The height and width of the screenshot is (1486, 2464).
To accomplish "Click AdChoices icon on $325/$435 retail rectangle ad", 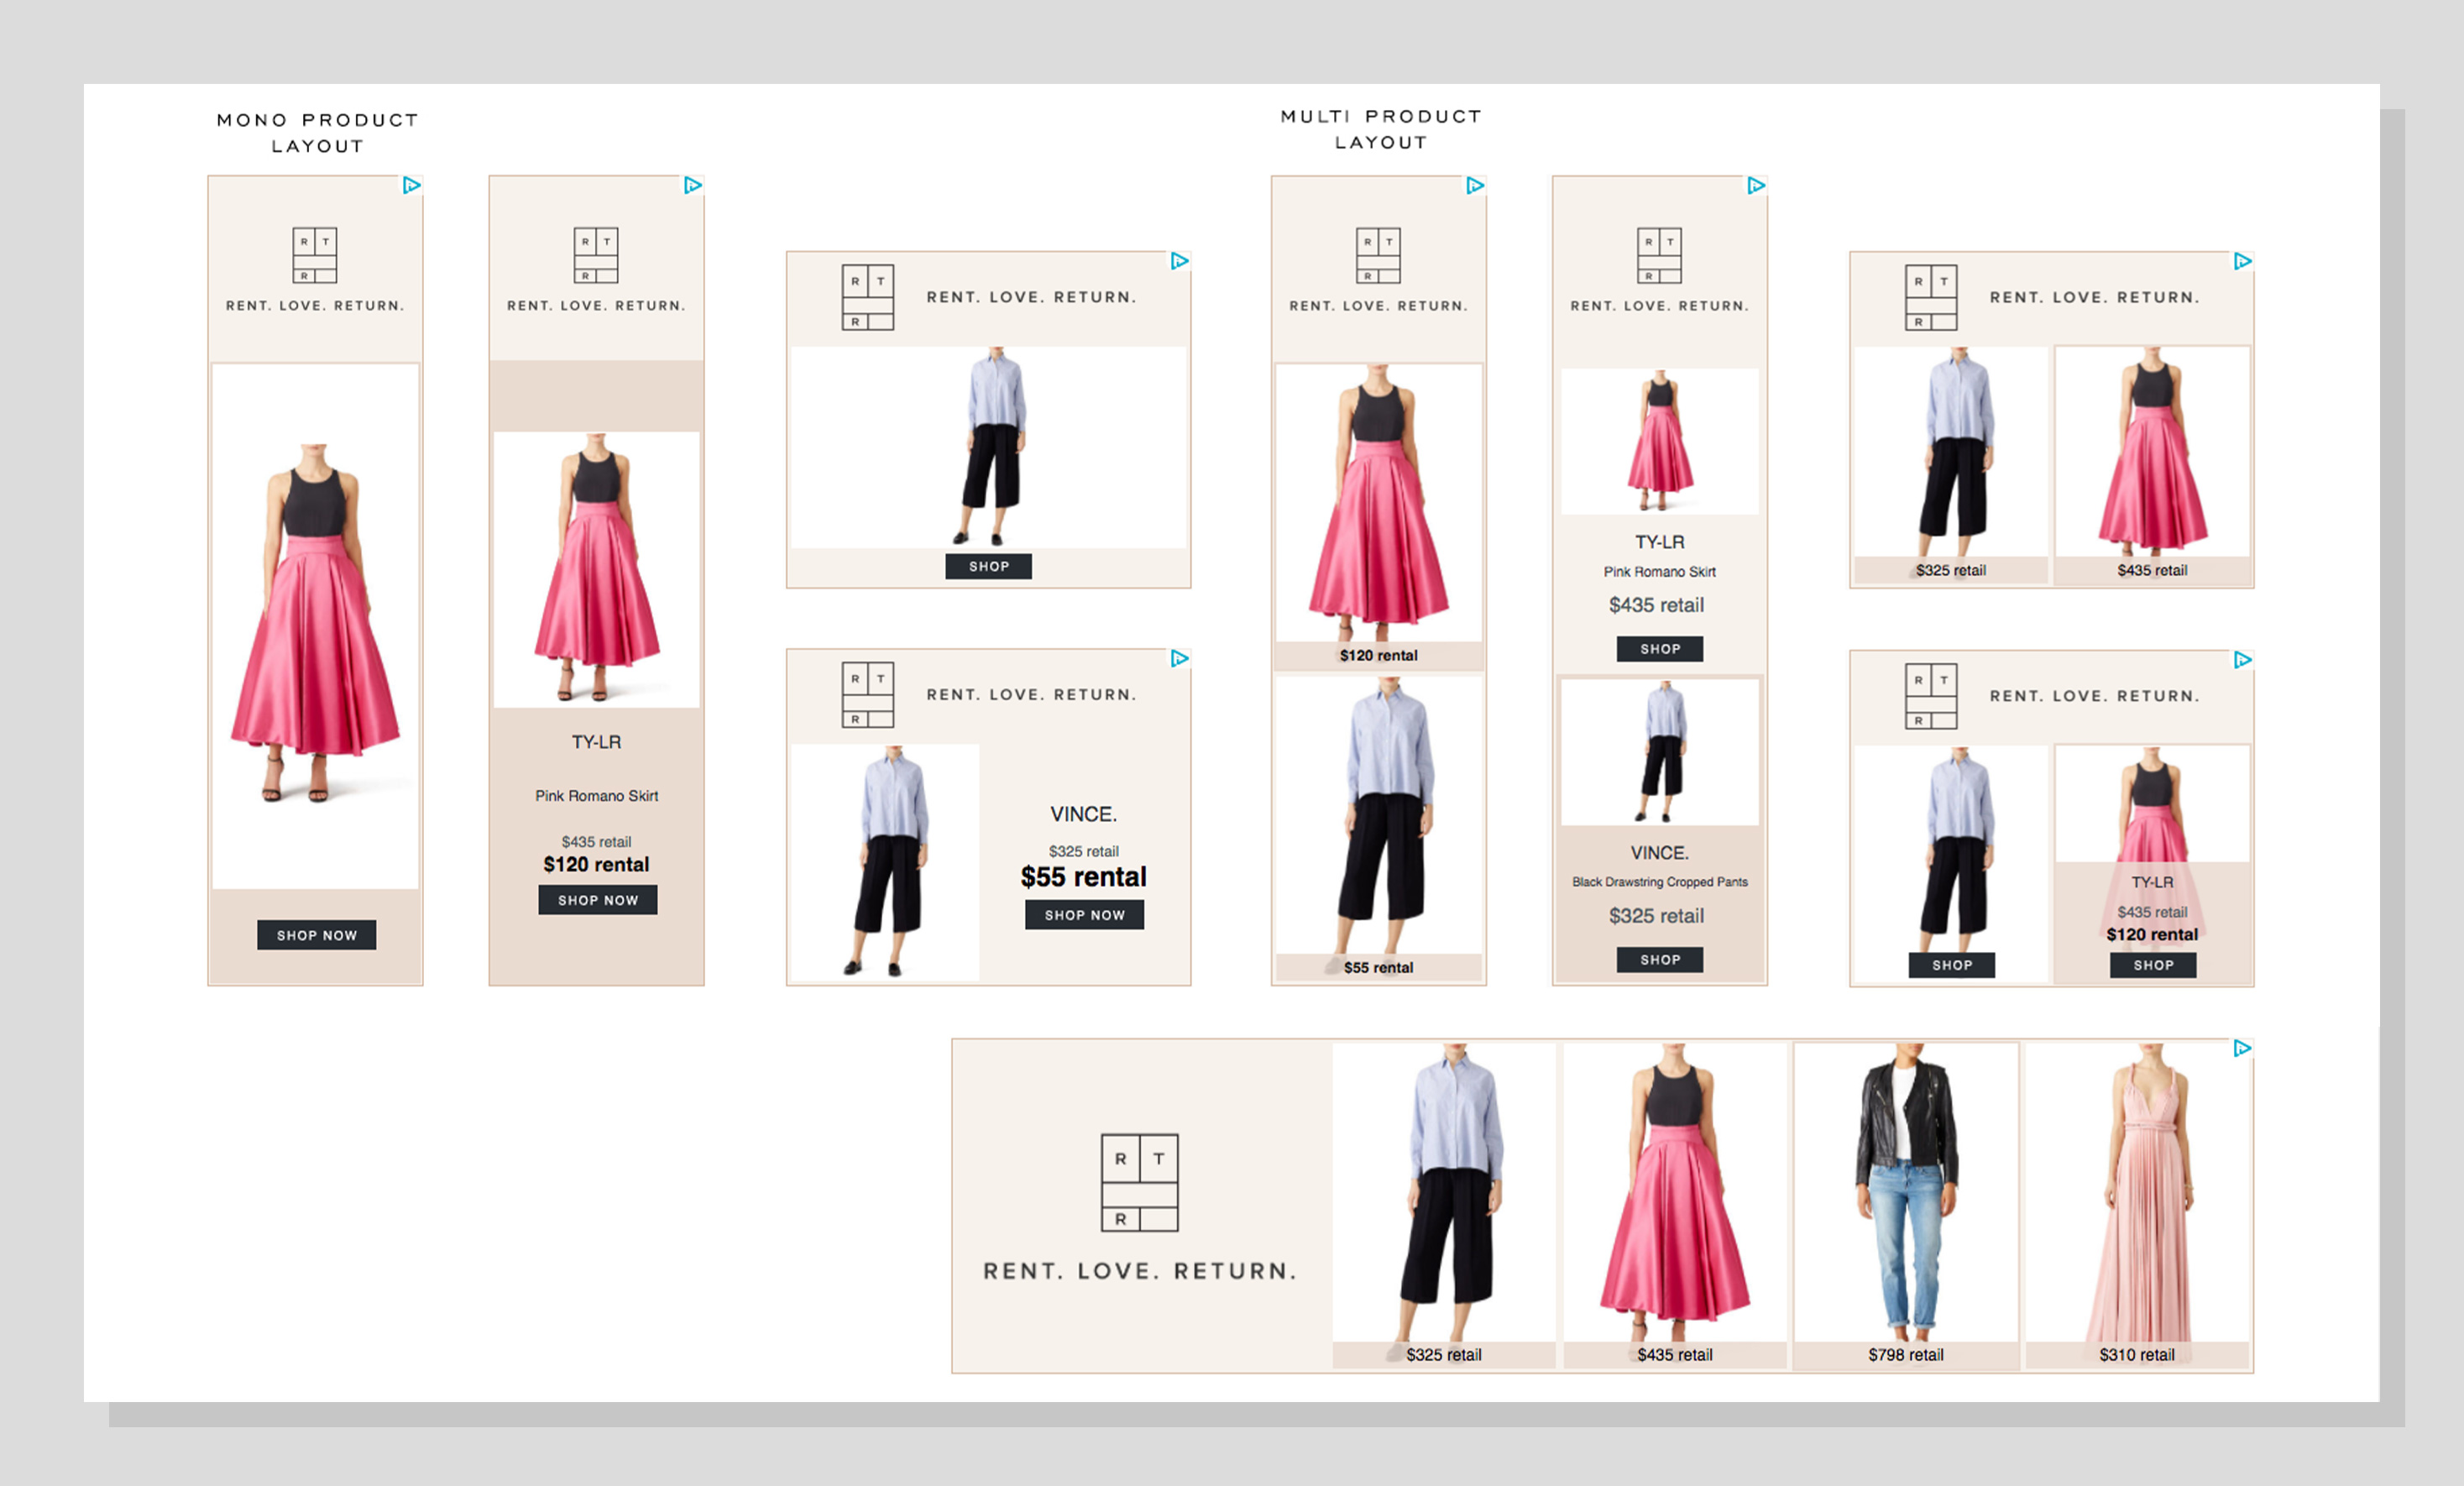I will click(x=2242, y=261).
